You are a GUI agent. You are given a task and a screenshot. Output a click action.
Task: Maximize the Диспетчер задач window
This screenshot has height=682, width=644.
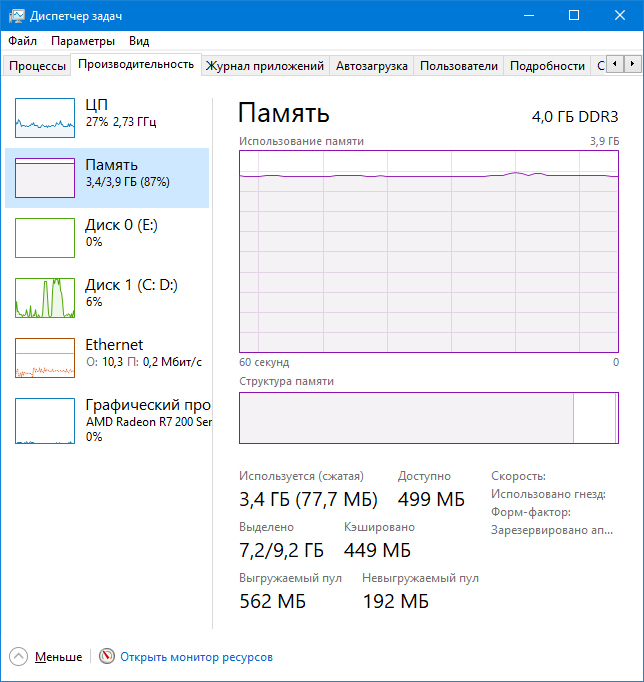pyautogui.click(x=574, y=16)
